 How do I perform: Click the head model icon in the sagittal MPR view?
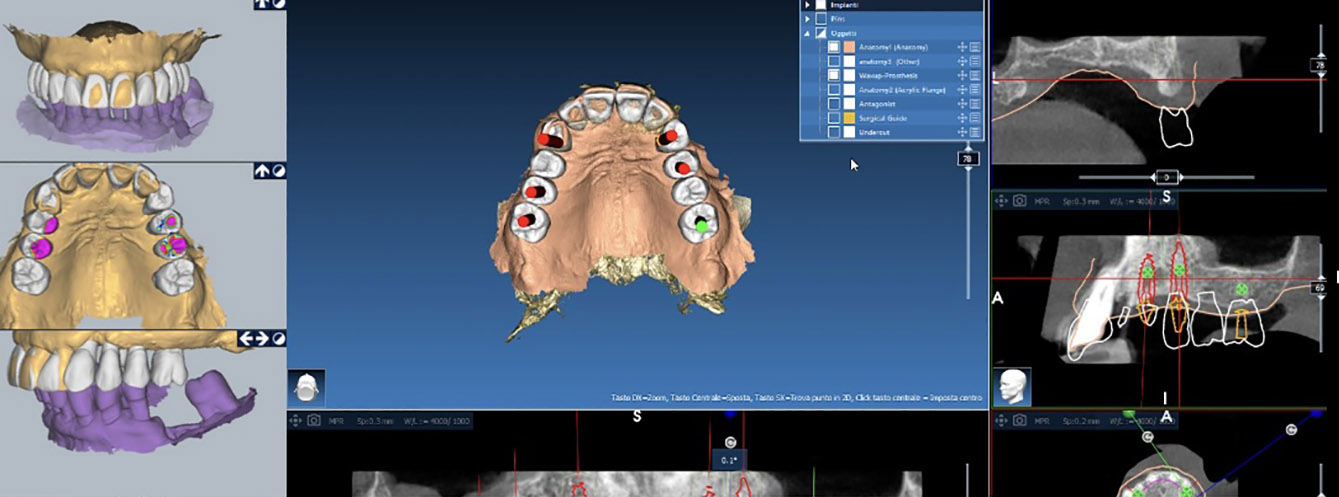(1012, 387)
